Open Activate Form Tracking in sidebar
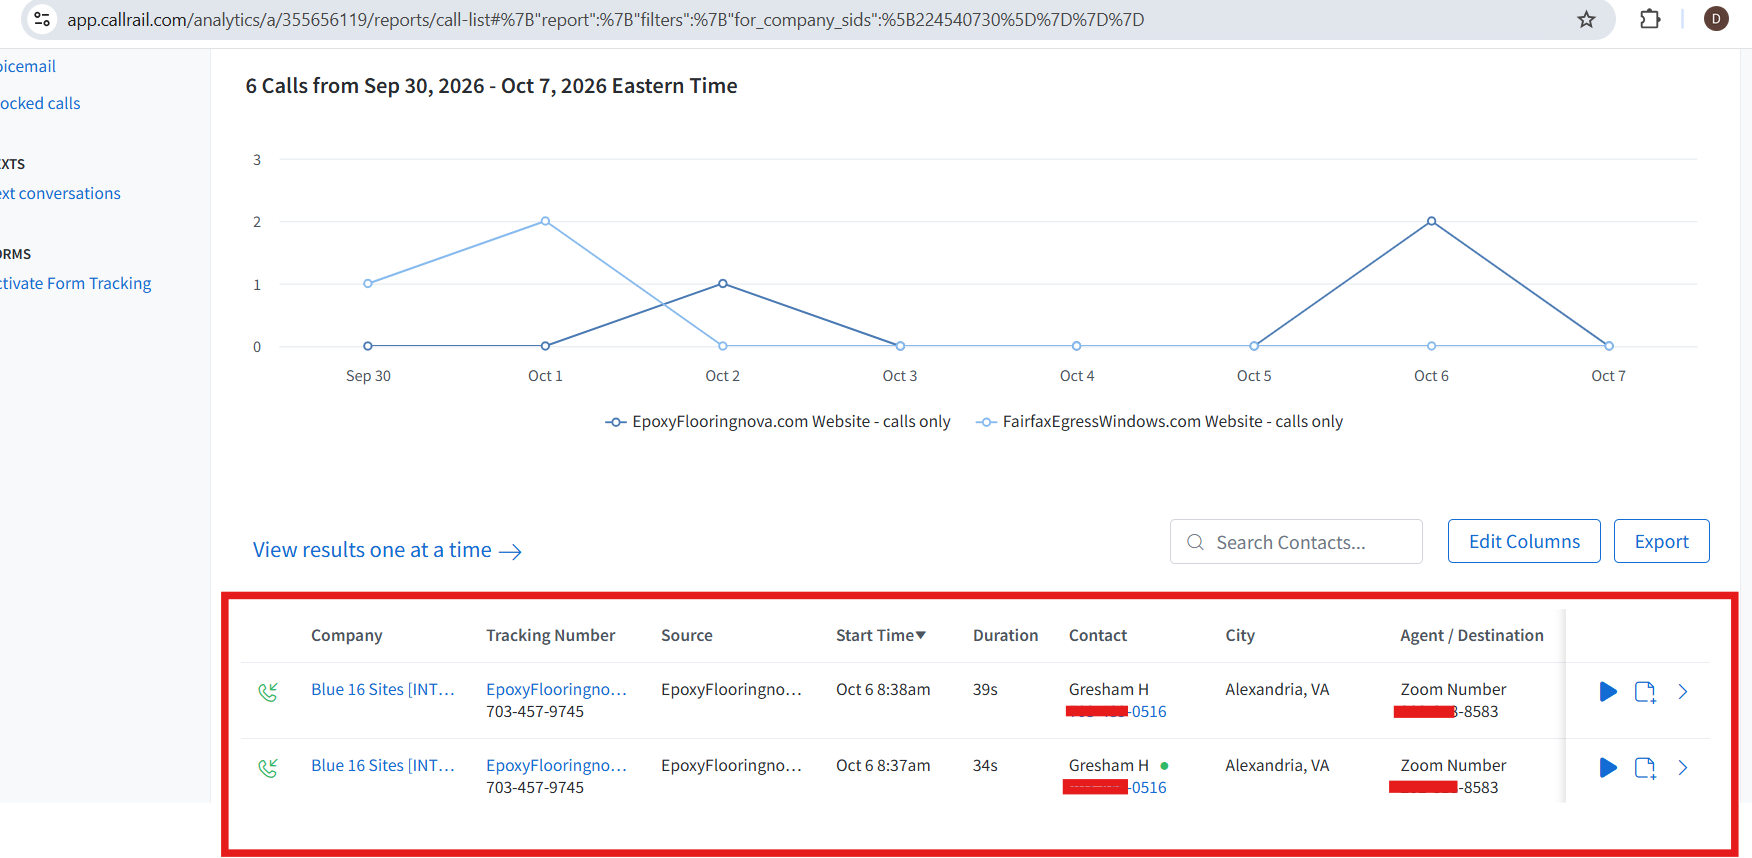 click(76, 283)
